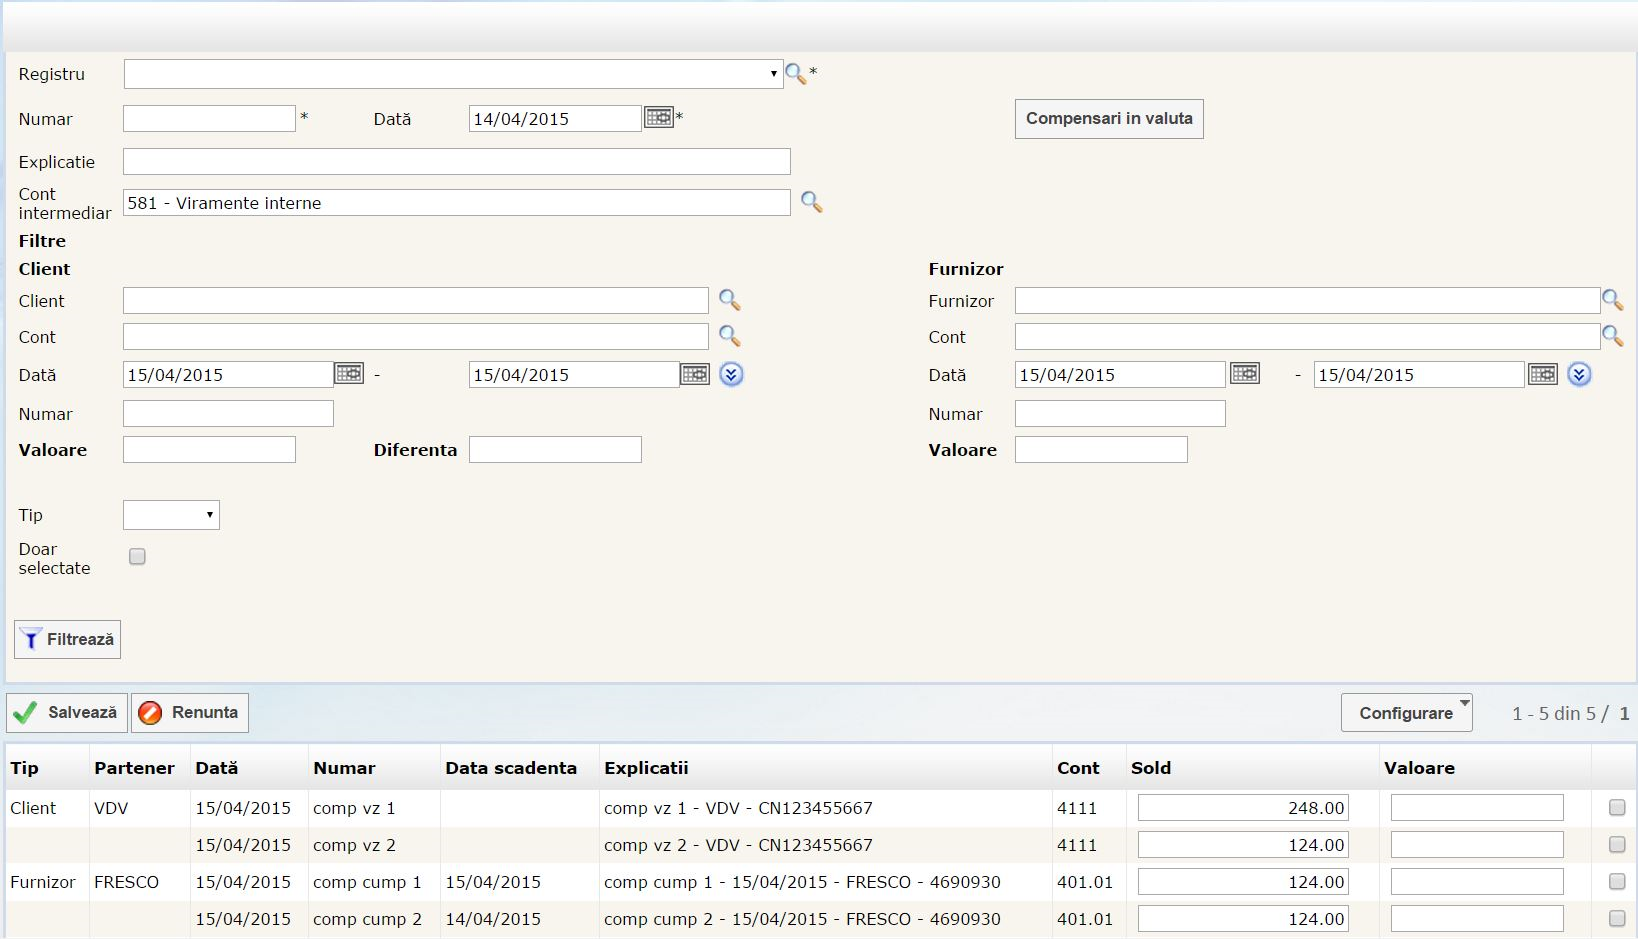Open the Client lookup magnifier icon
This screenshot has width=1638, height=939.
tap(729, 300)
